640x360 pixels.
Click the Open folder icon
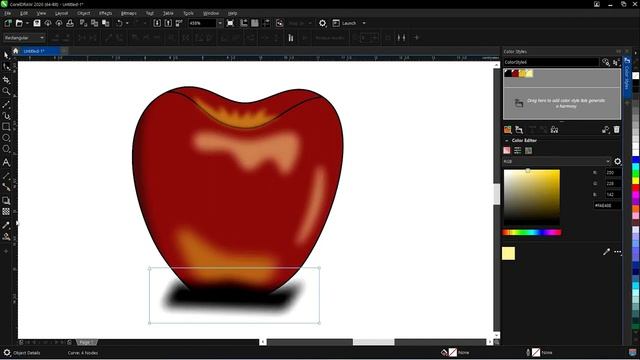pyautogui.click(x=19, y=23)
